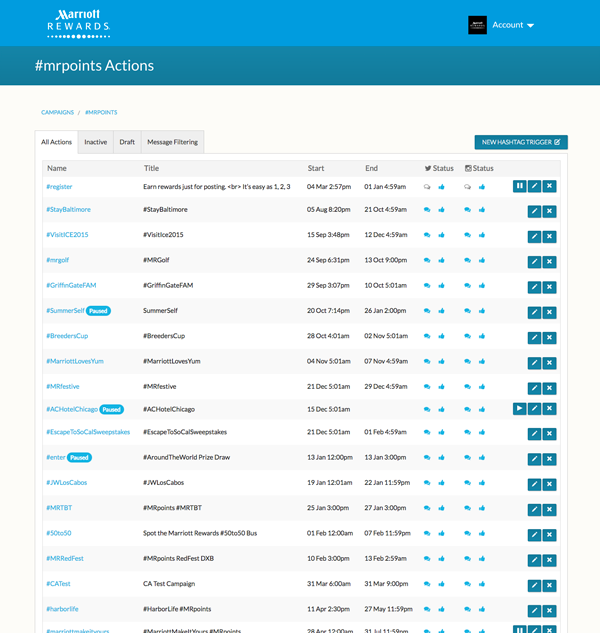Viewport: 600px width, 633px height.
Task: Click the Paused badge on #SummerSelf
Action: point(98,310)
